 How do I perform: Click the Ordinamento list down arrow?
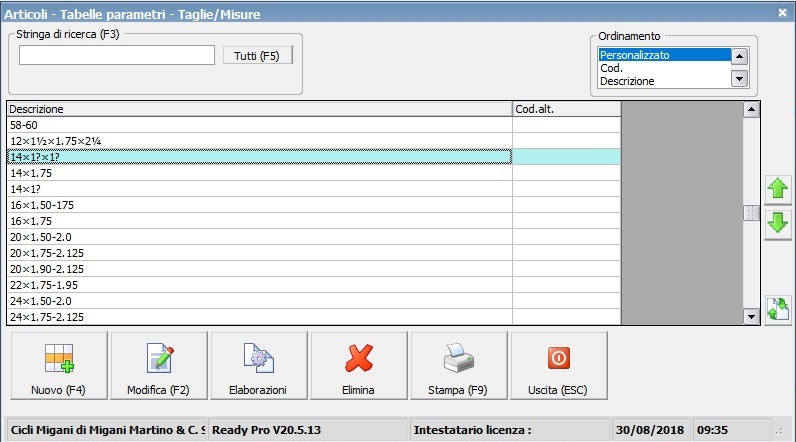pos(740,79)
